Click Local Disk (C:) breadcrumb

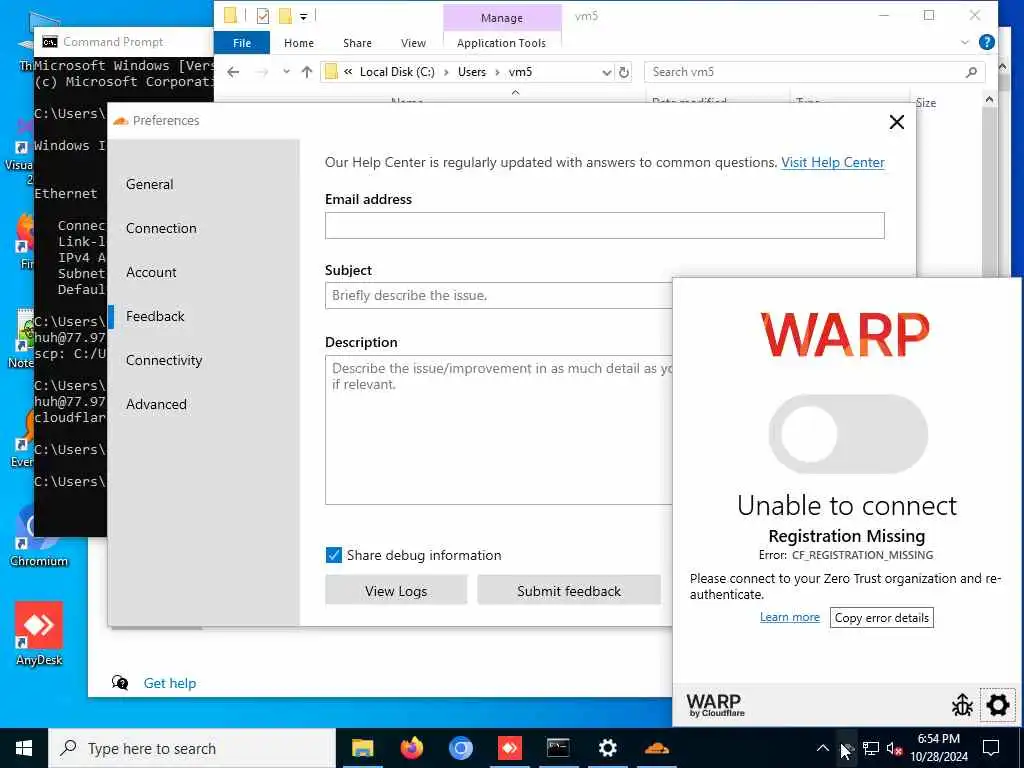(x=397, y=72)
